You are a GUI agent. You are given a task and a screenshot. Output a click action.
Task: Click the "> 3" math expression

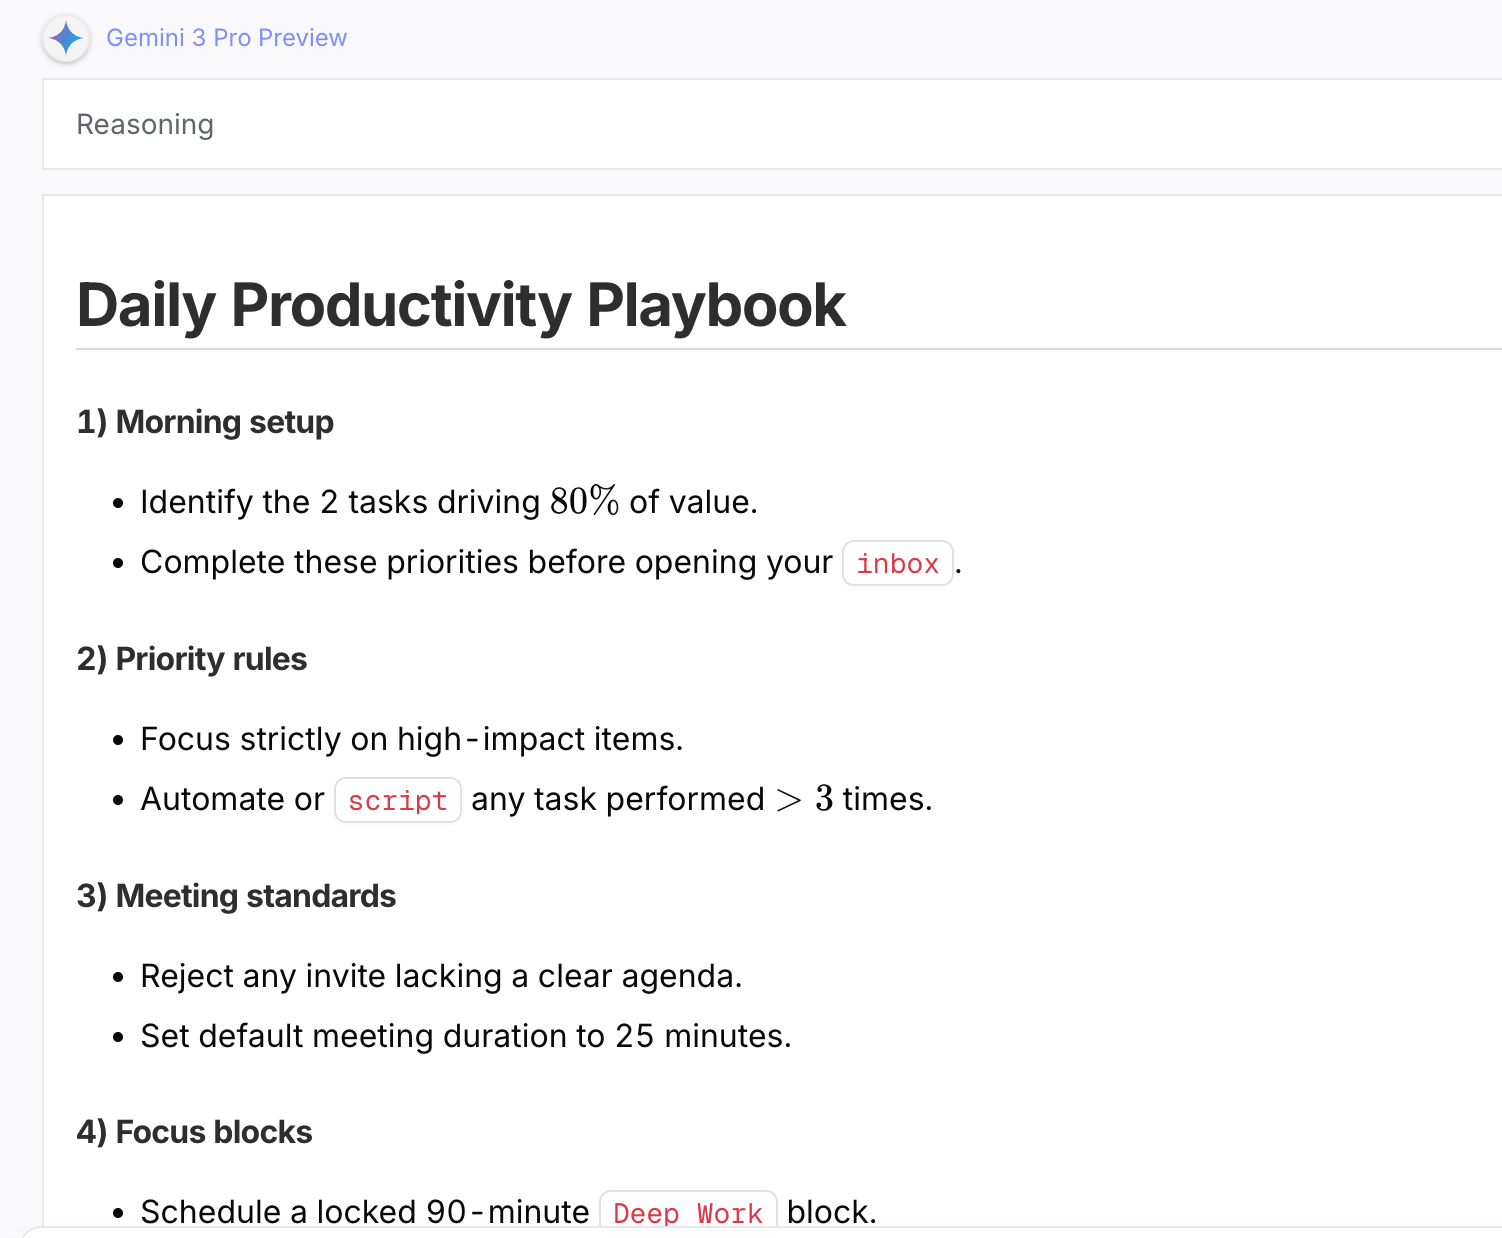point(804,799)
